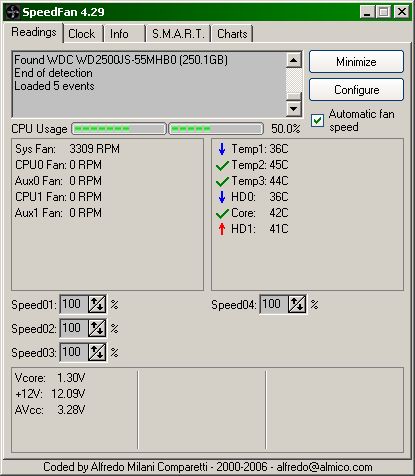Click the Vcore 1.30V reading
Viewport: 415px width, 476px height.
coord(50,378)
